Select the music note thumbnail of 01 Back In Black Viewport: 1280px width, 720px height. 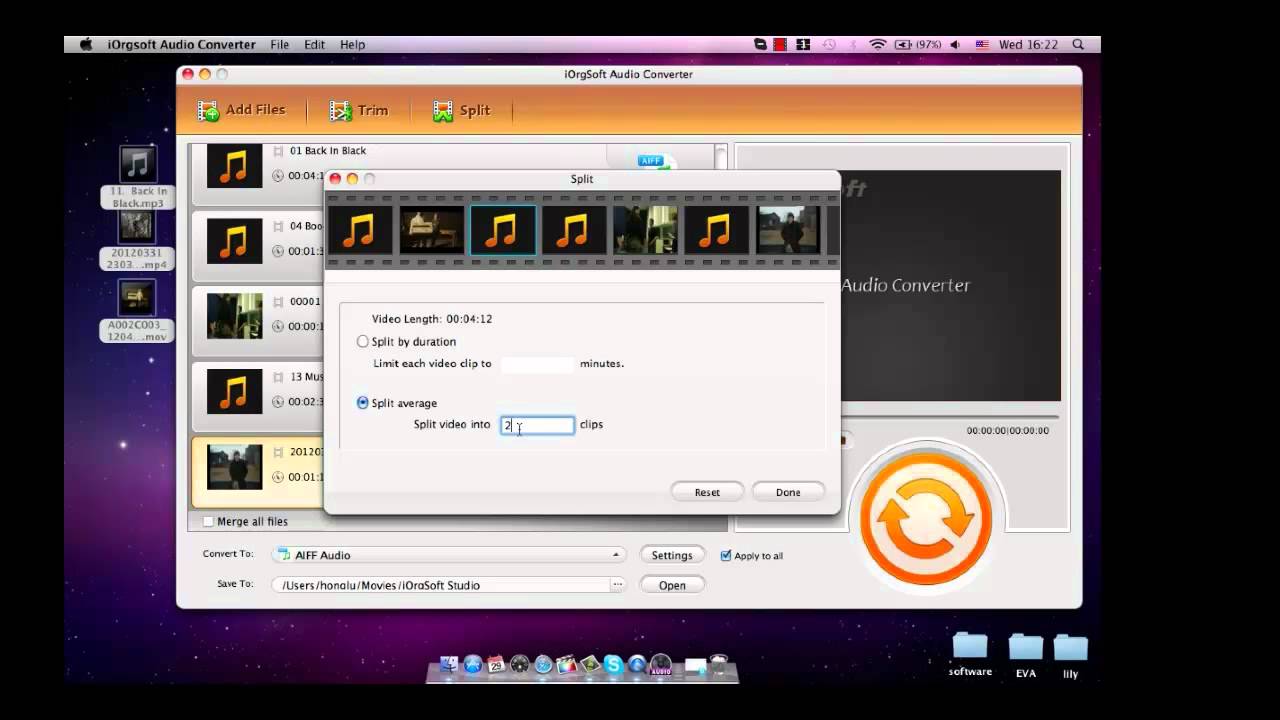234,165
